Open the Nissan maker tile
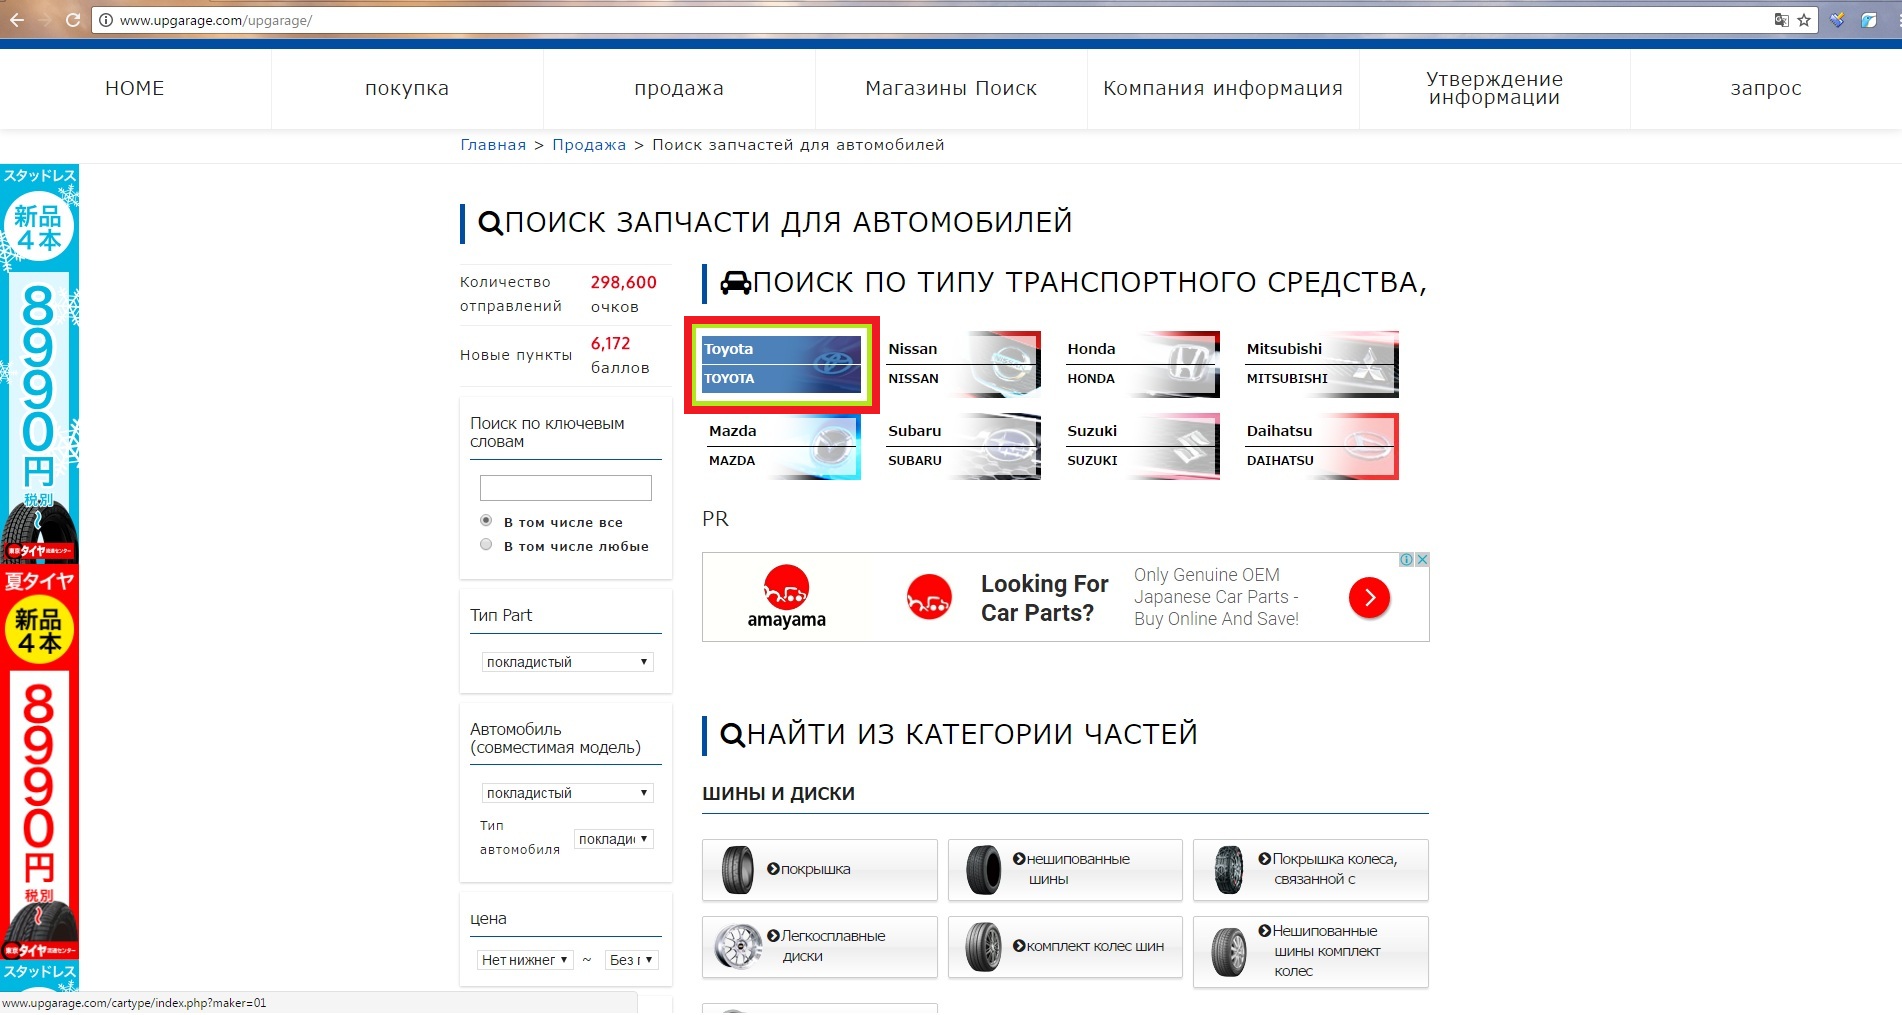1902x1015 pixels. pyautogui.click(x=961, y=365)
